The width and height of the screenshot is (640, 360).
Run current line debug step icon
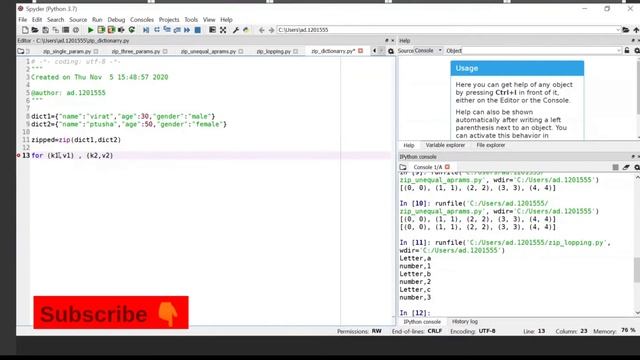(x=157, y=30)
